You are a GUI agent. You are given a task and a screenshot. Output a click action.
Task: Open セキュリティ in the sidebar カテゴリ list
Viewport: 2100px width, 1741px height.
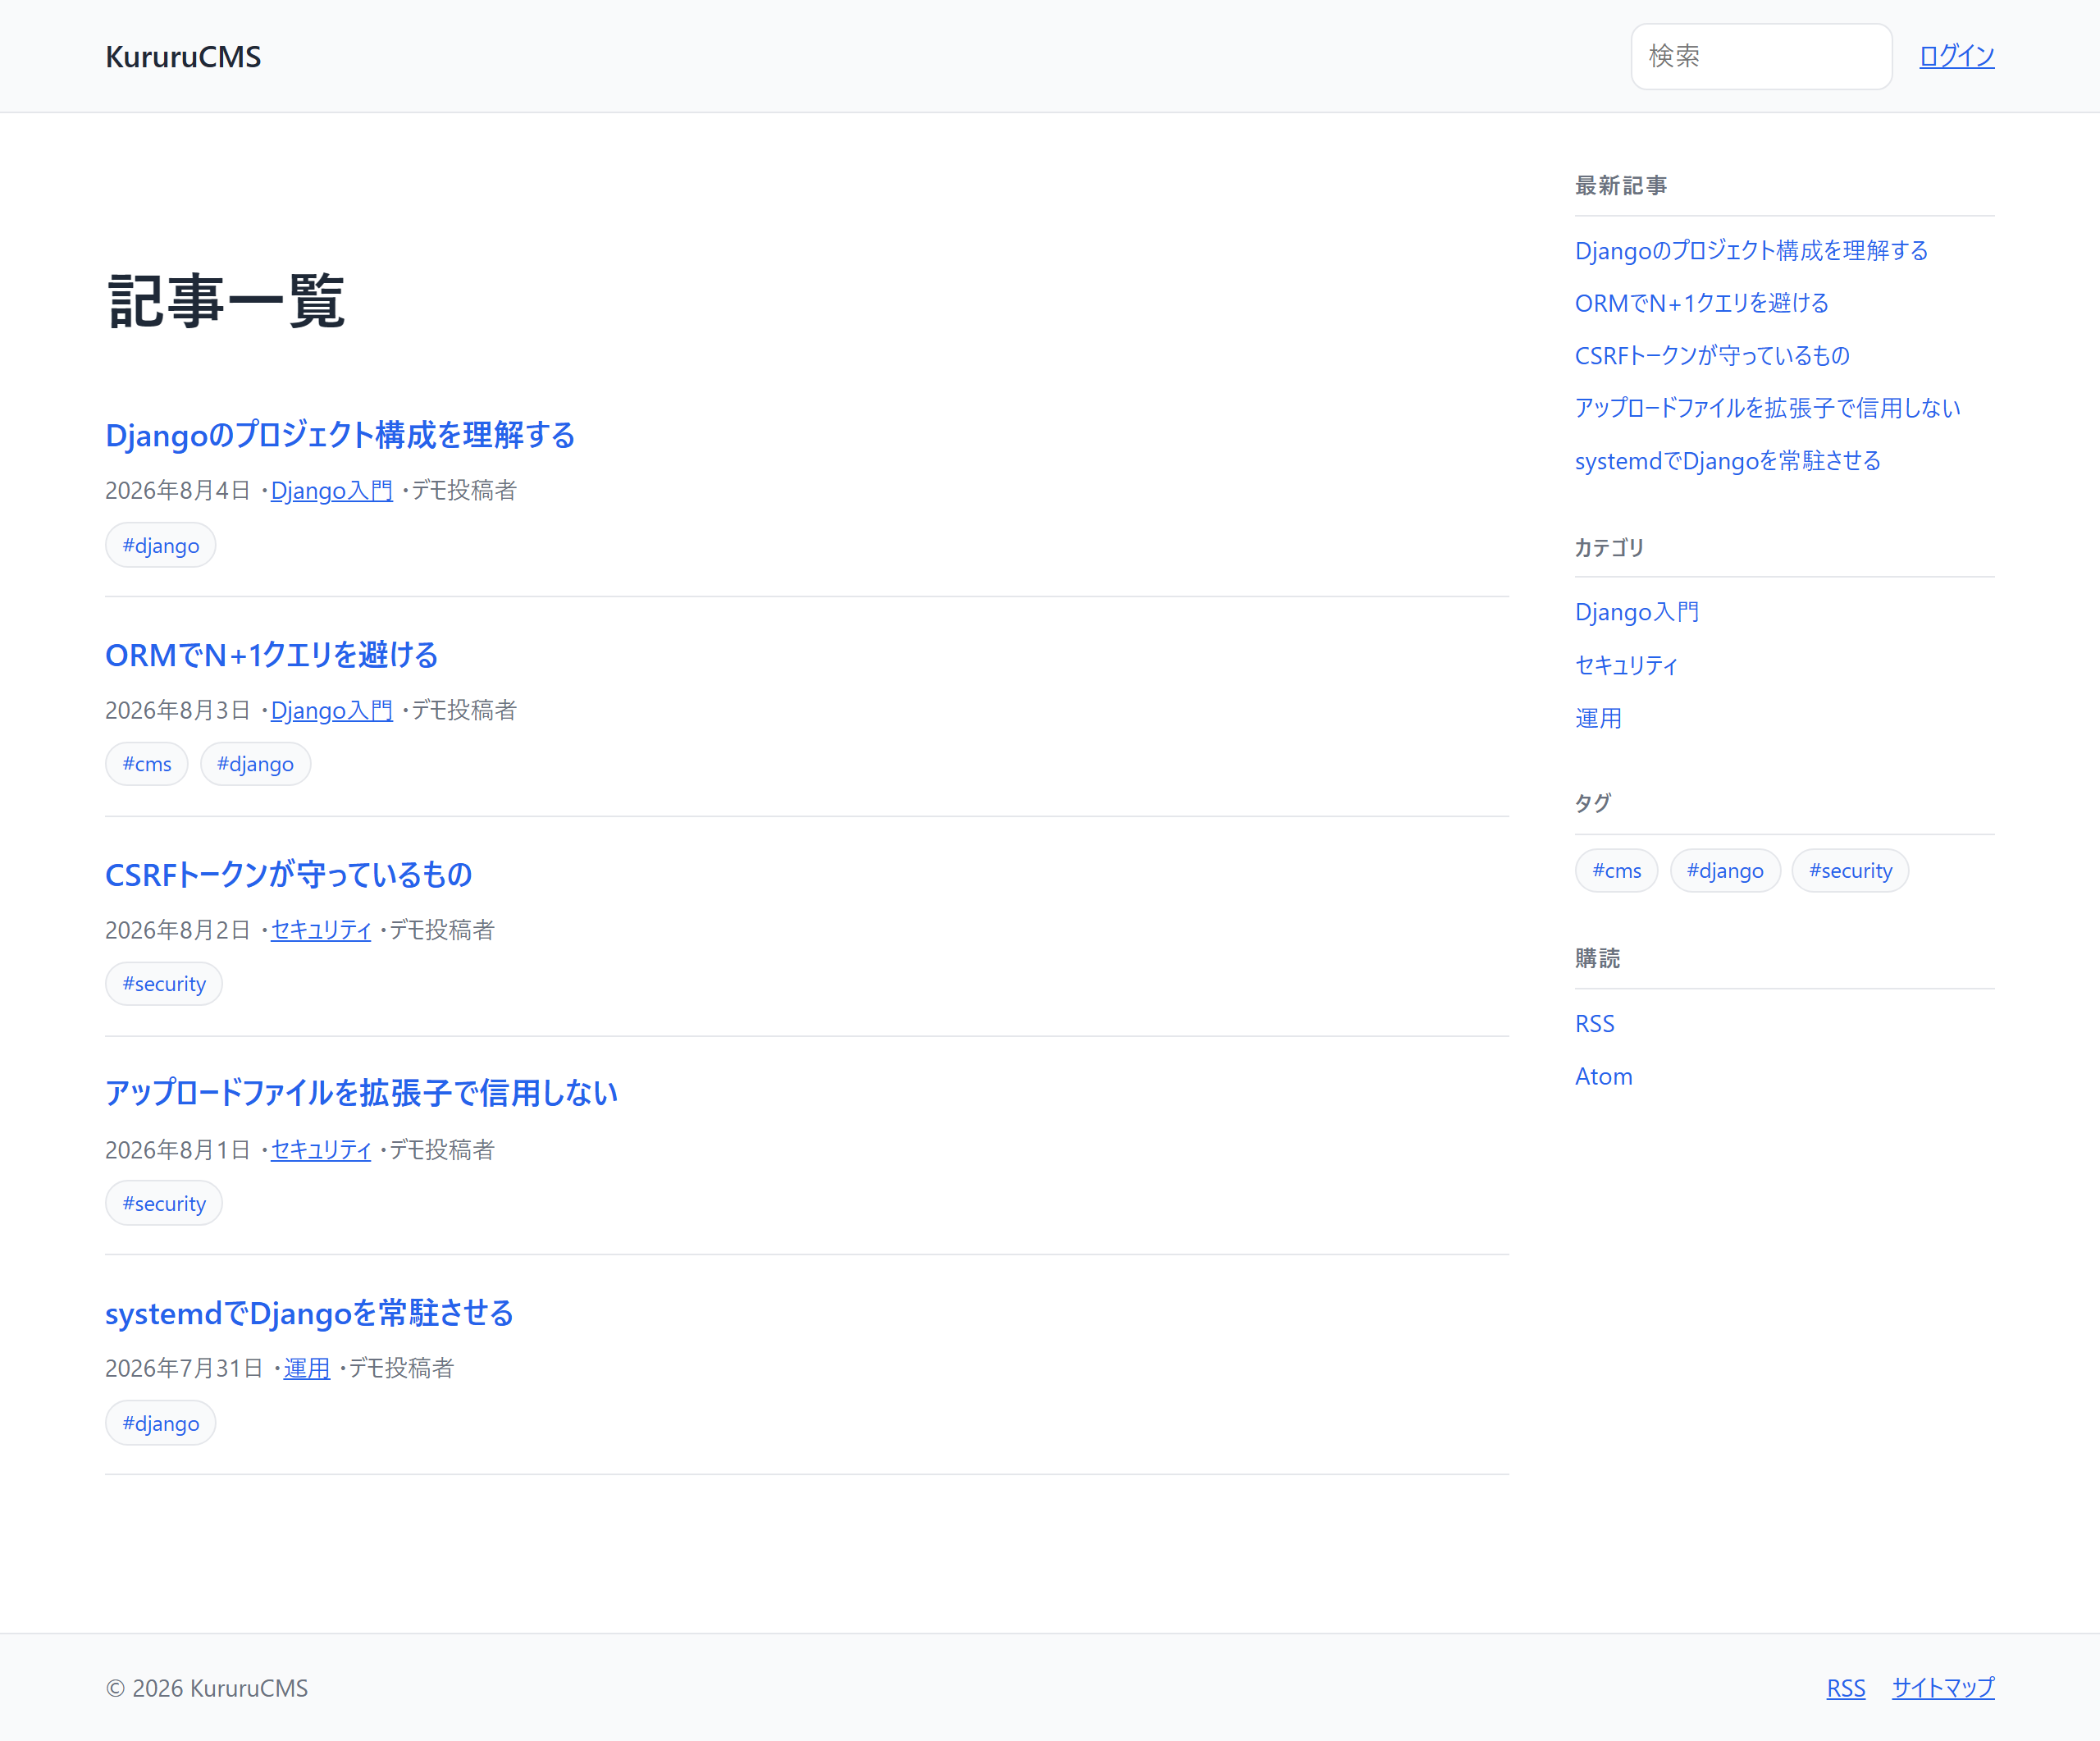(x=1626, y=665)
